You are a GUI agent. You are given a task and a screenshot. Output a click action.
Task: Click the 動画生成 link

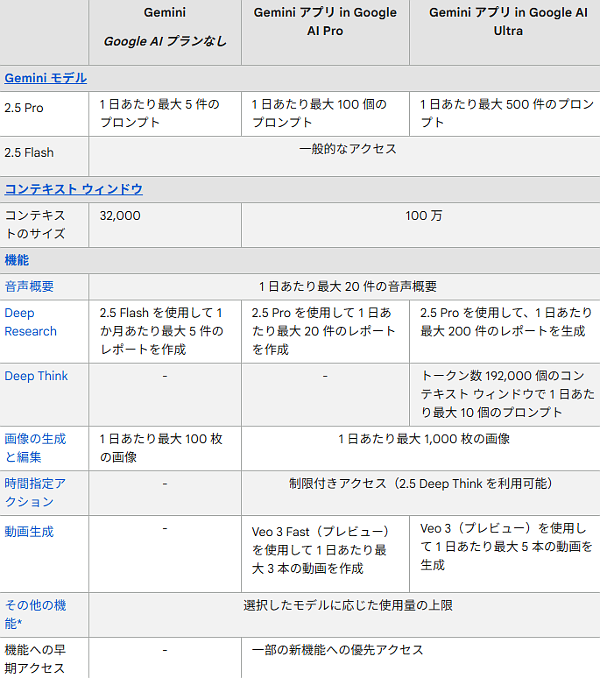click(29, 532)
